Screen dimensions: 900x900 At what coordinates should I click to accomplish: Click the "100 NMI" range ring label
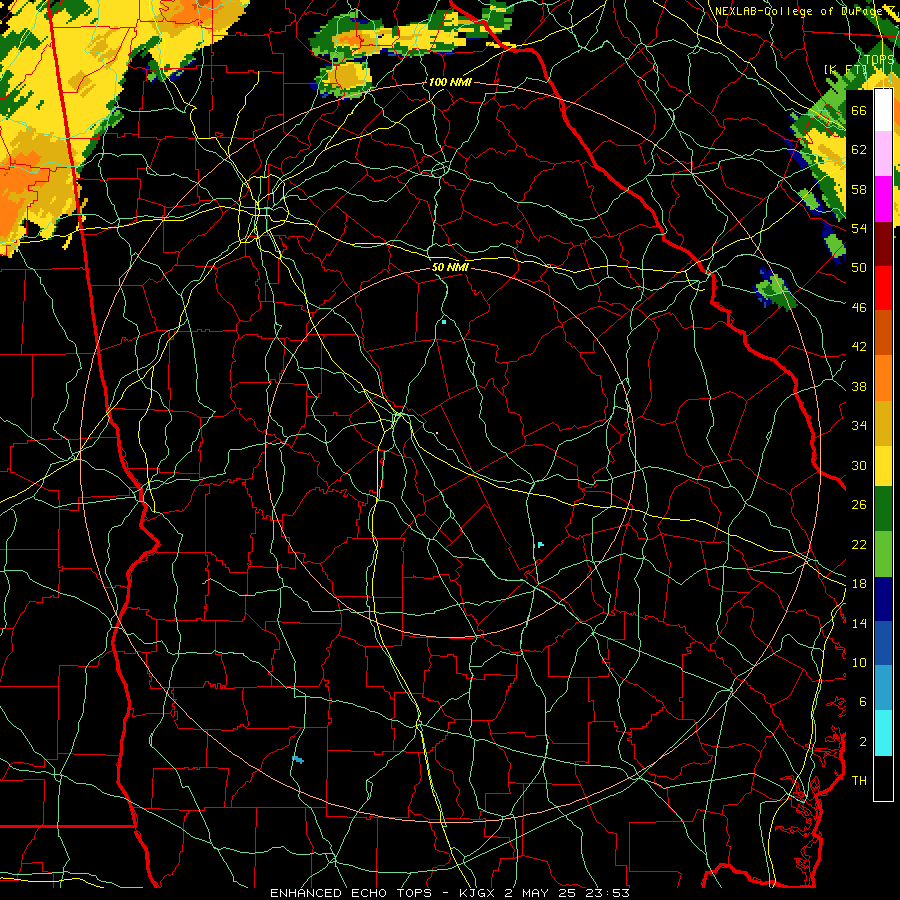(x=450, y=82)
